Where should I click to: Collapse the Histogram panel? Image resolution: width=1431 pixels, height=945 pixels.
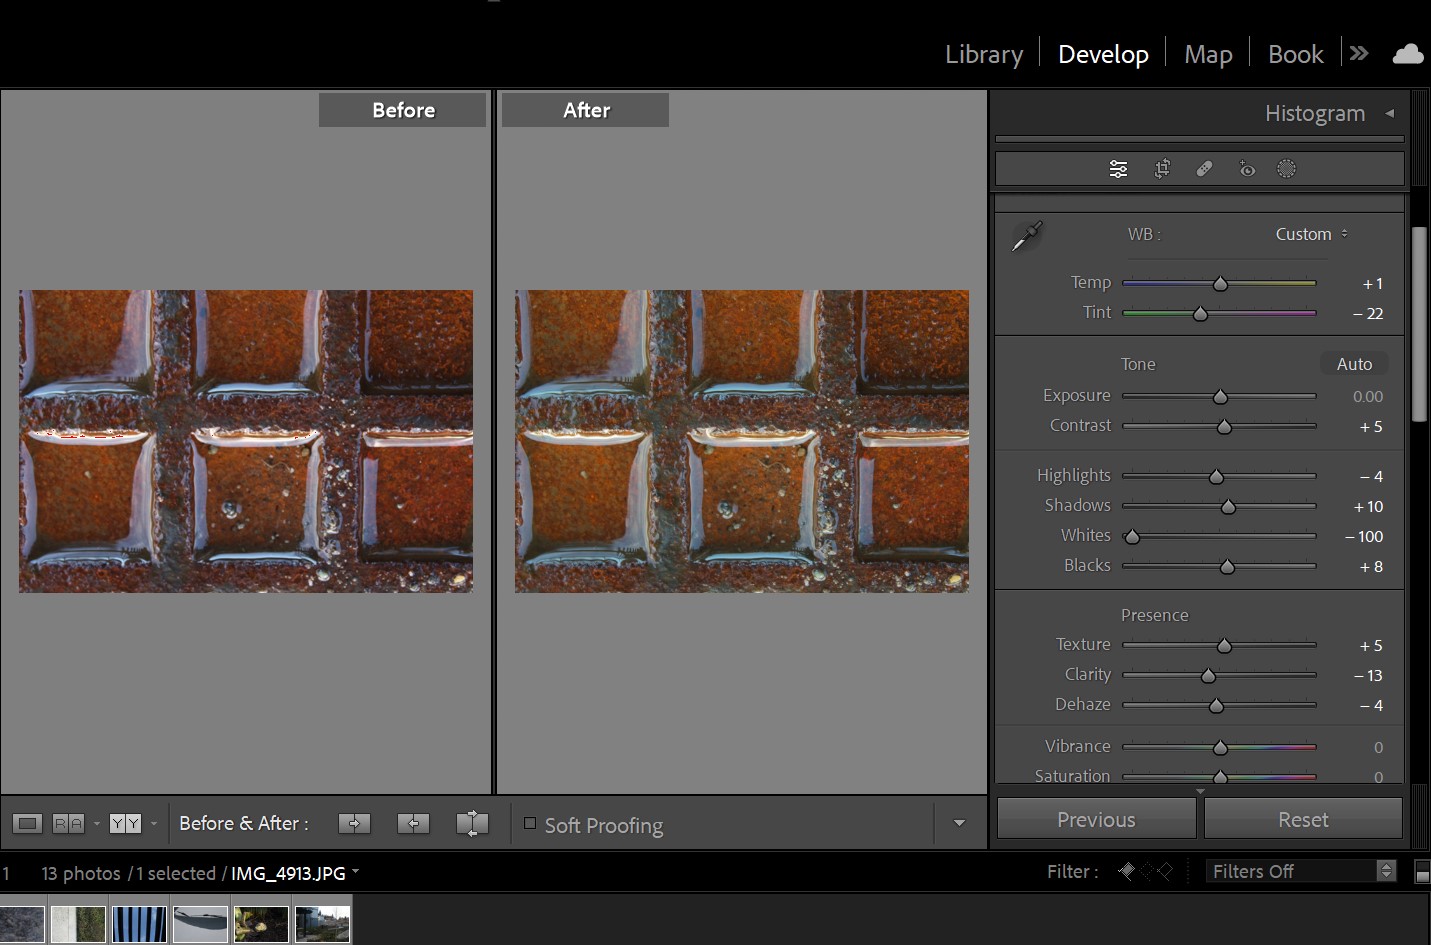(x=1389, y=113)
